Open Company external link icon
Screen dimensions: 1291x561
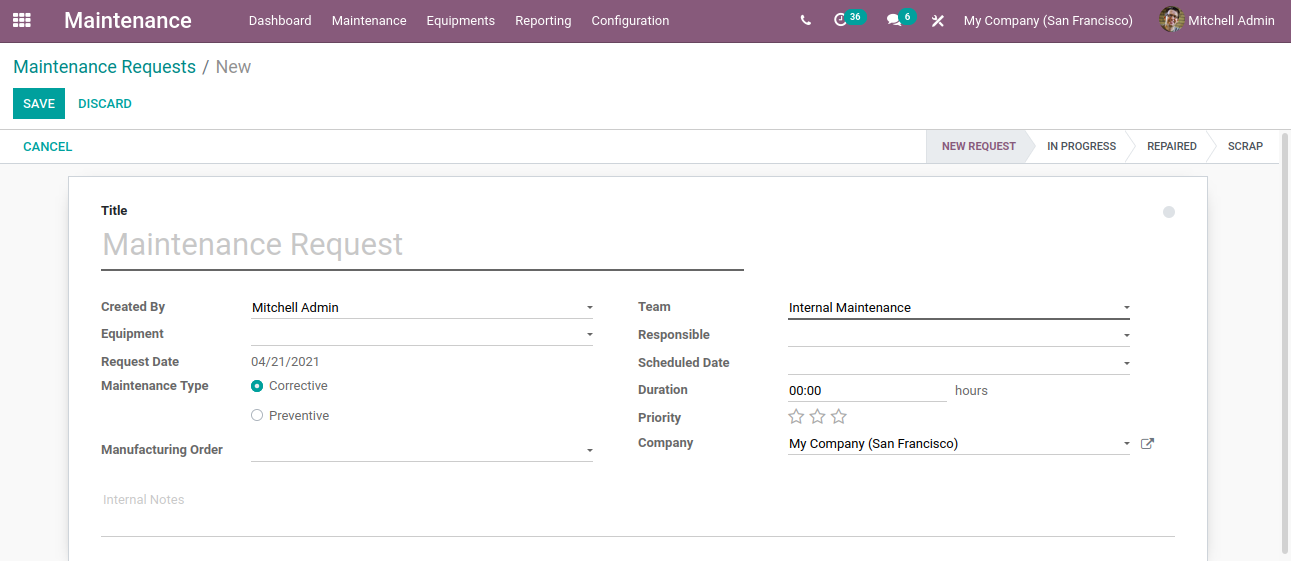click(x=1147, y=444)
